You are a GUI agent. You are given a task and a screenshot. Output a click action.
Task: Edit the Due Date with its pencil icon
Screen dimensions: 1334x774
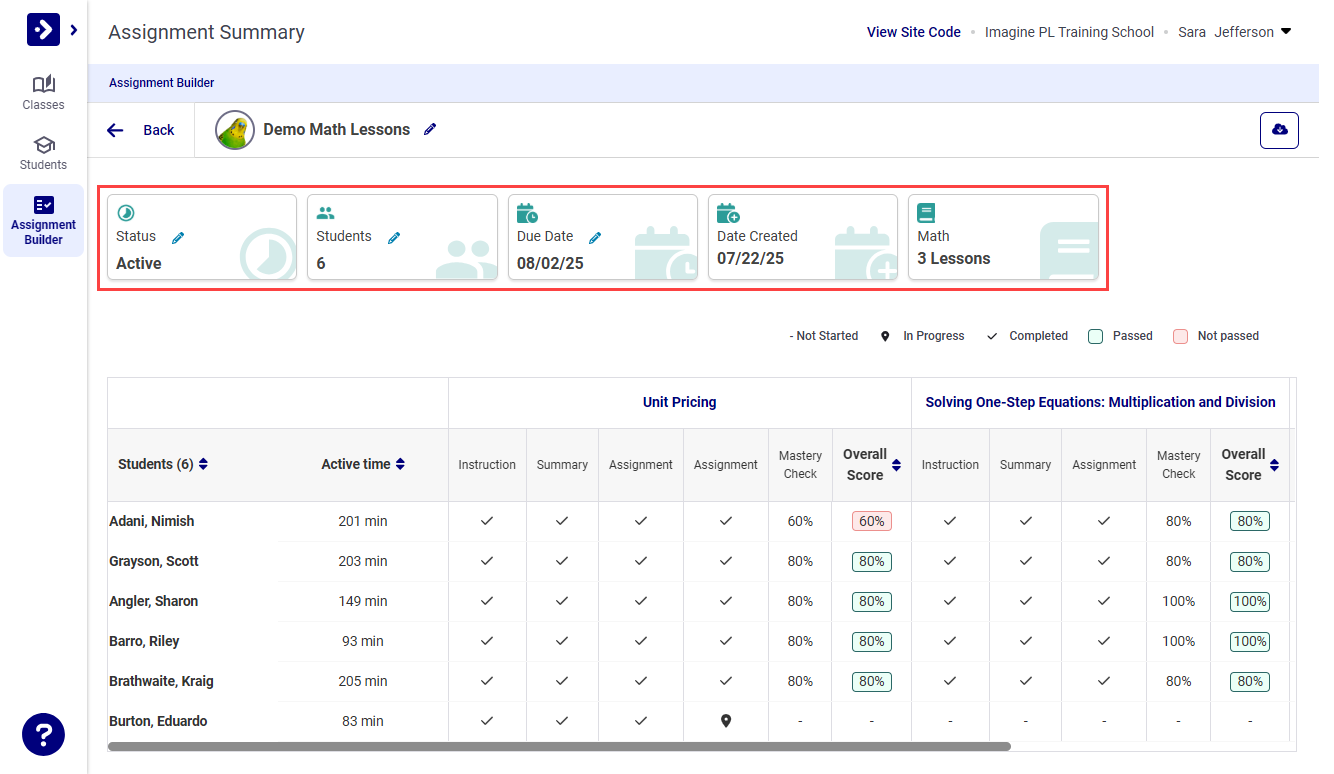(595, 237)
